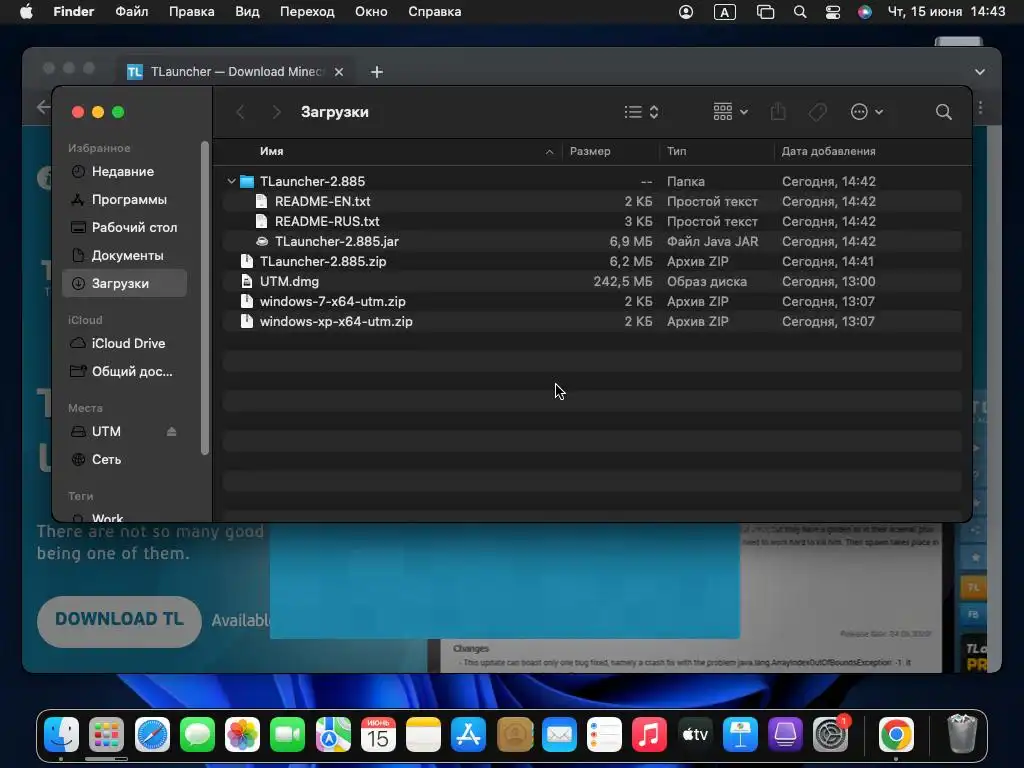
Task: Open the Справка menu
Action: [434, 12]
